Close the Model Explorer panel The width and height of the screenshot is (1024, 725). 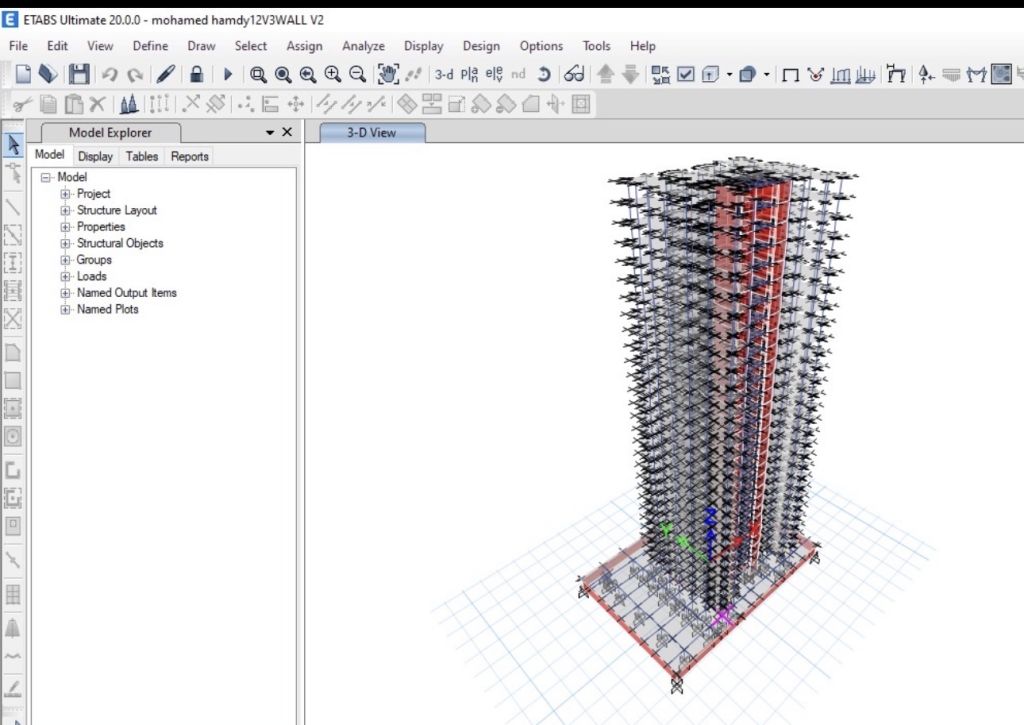pos(287,133)
